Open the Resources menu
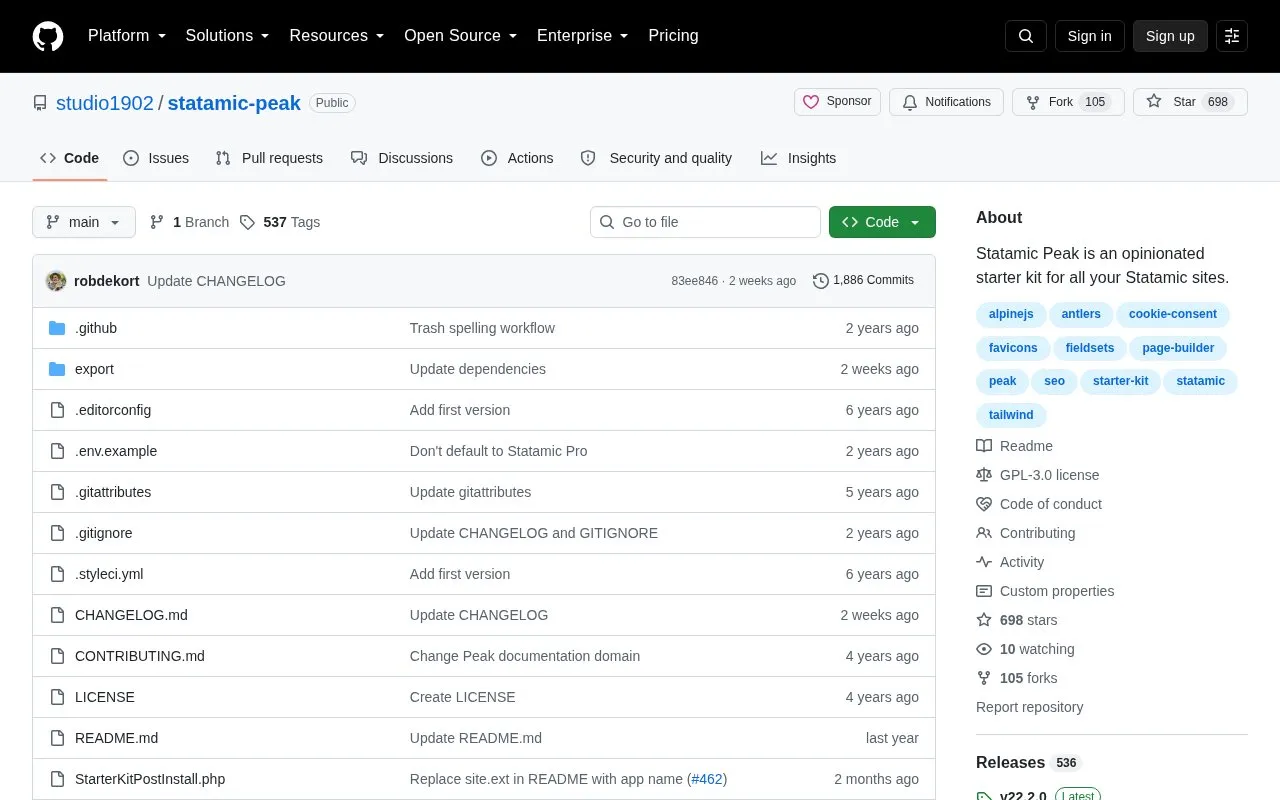 coord(337,36)
